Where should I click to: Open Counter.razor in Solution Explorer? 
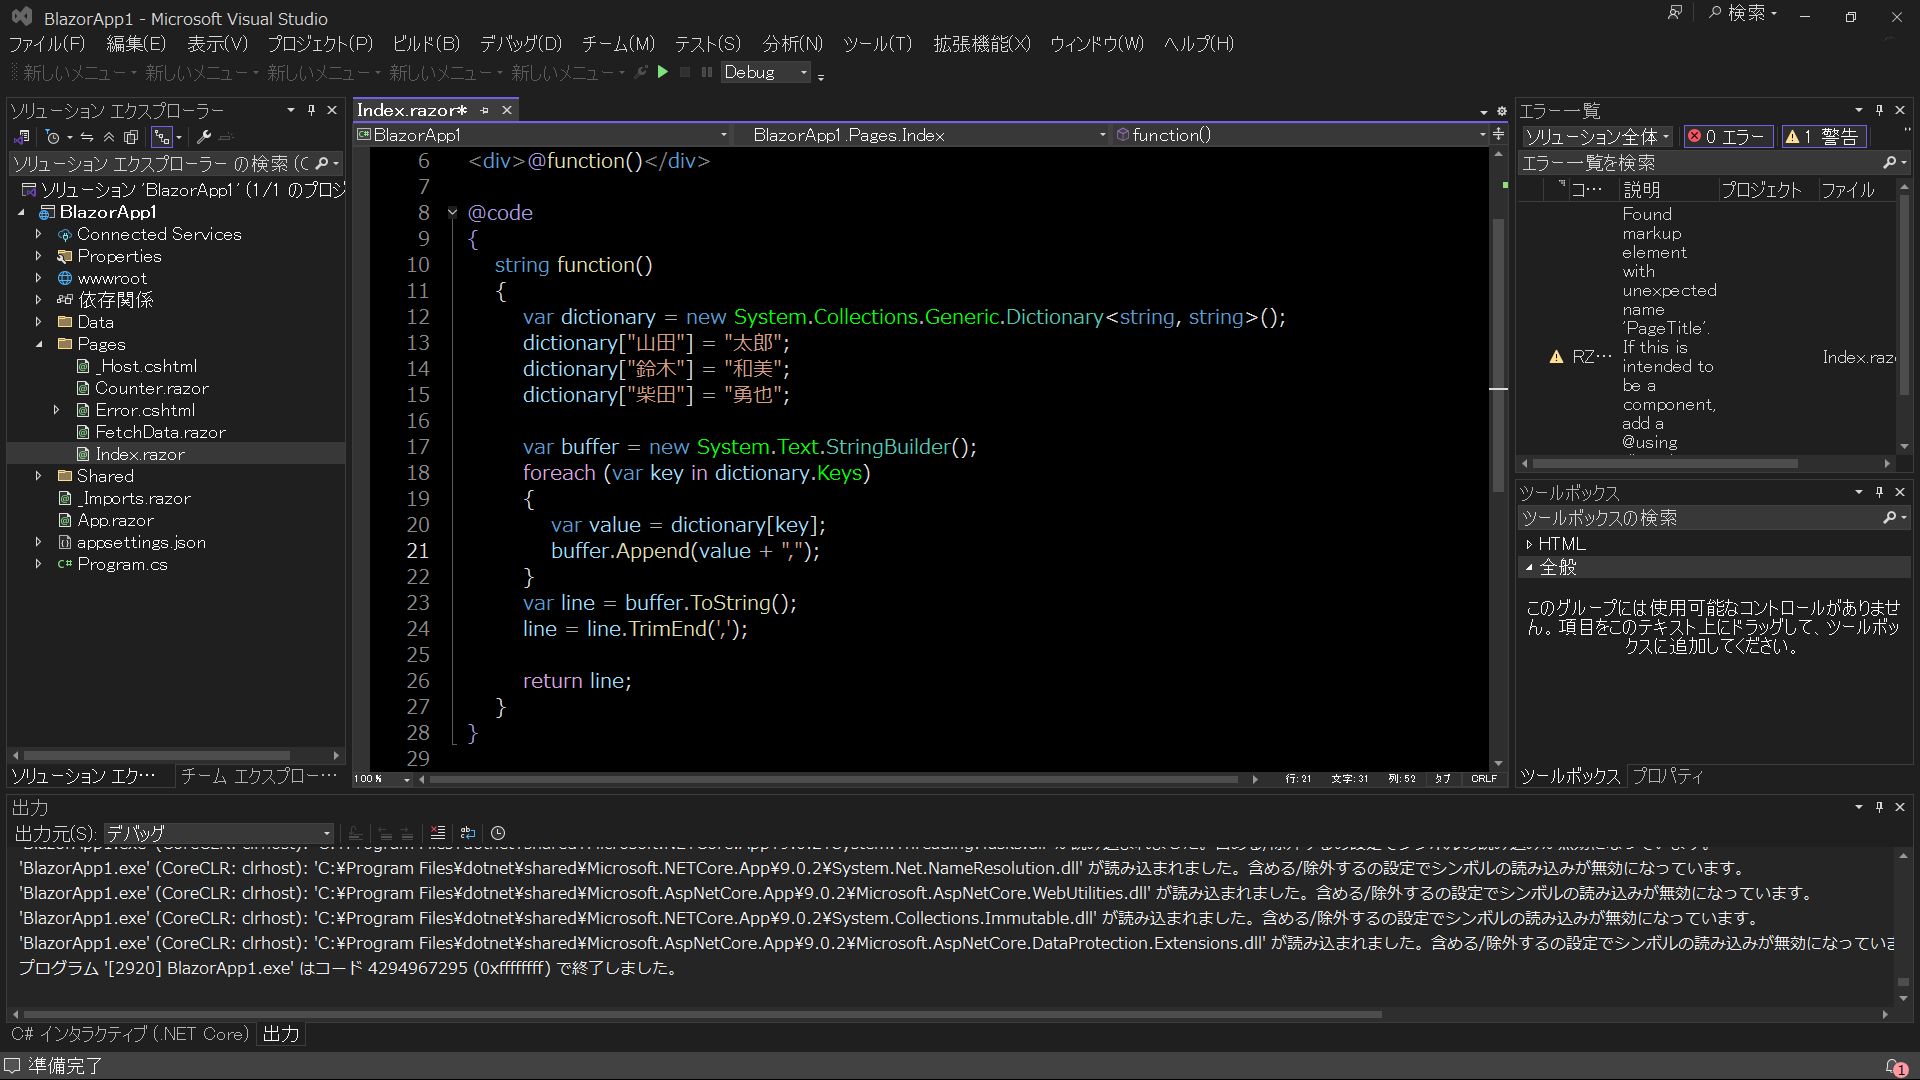pos(151,388)
